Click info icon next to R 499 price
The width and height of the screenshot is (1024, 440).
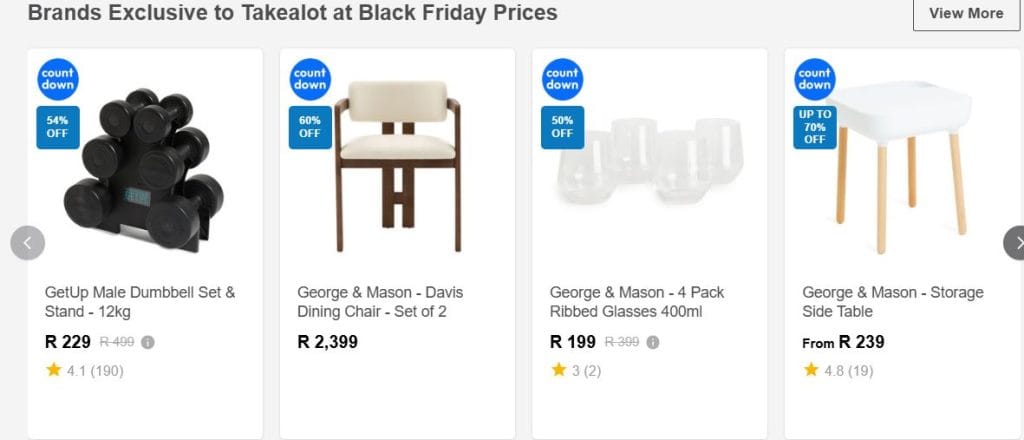pos(148,342)
